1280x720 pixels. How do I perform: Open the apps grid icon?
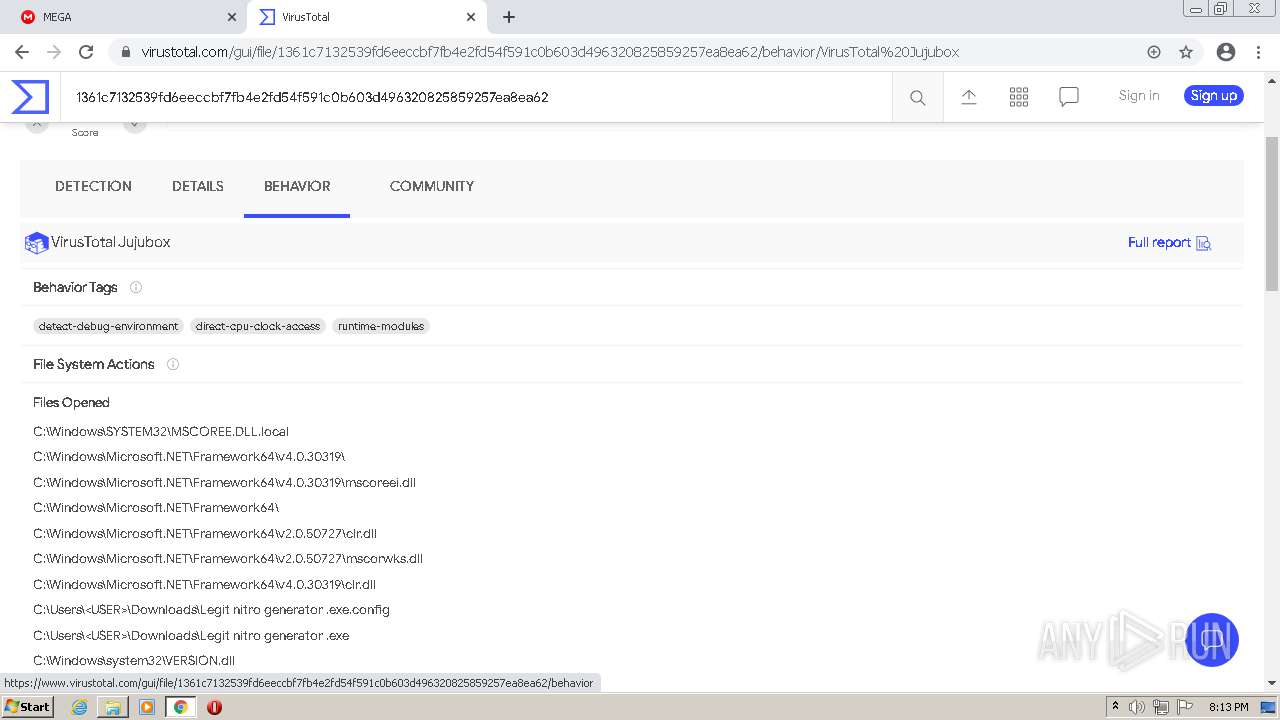[x=1019, y=97]
